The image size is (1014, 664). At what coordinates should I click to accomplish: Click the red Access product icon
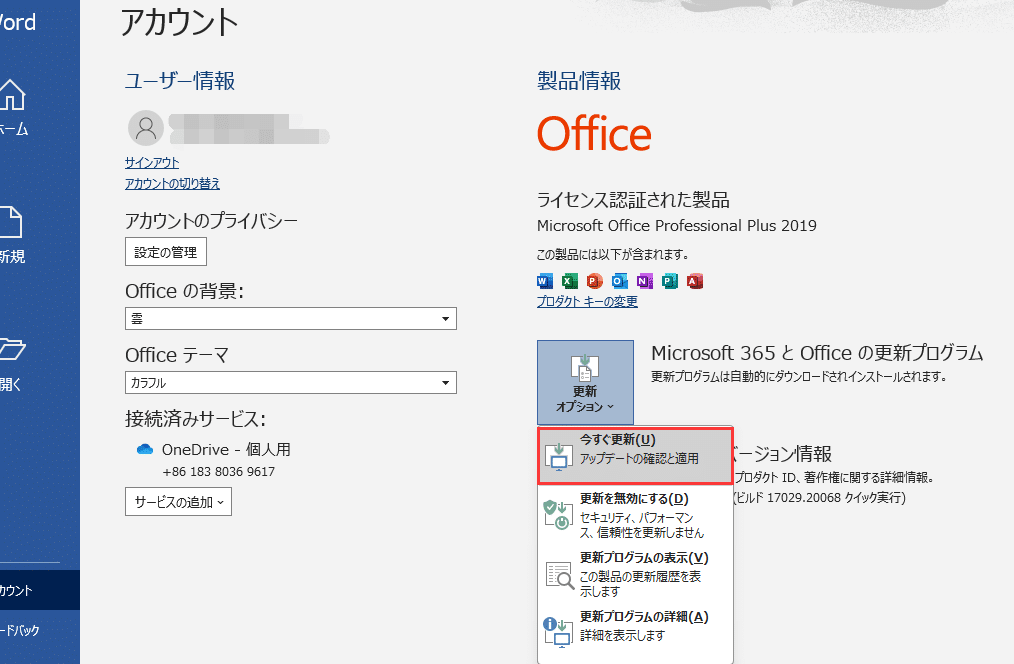point(695,280)
